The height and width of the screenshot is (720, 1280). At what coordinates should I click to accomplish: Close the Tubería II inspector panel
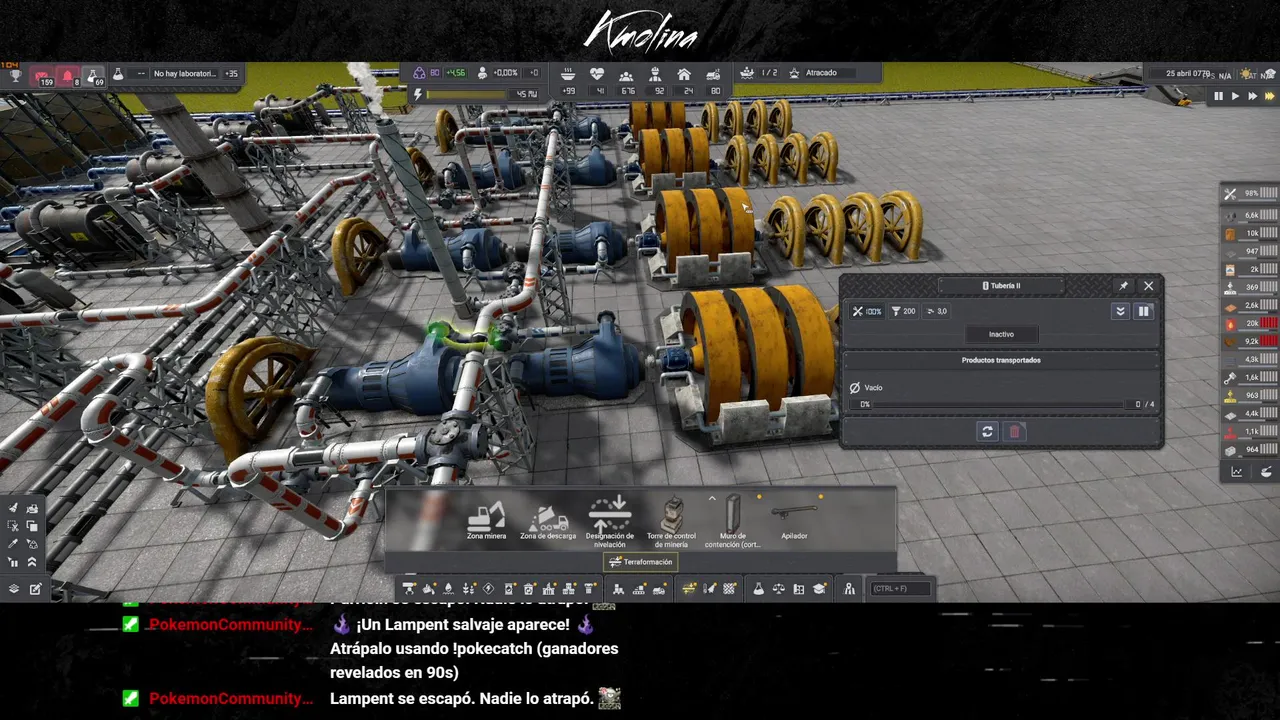[x=1148, y=286]
